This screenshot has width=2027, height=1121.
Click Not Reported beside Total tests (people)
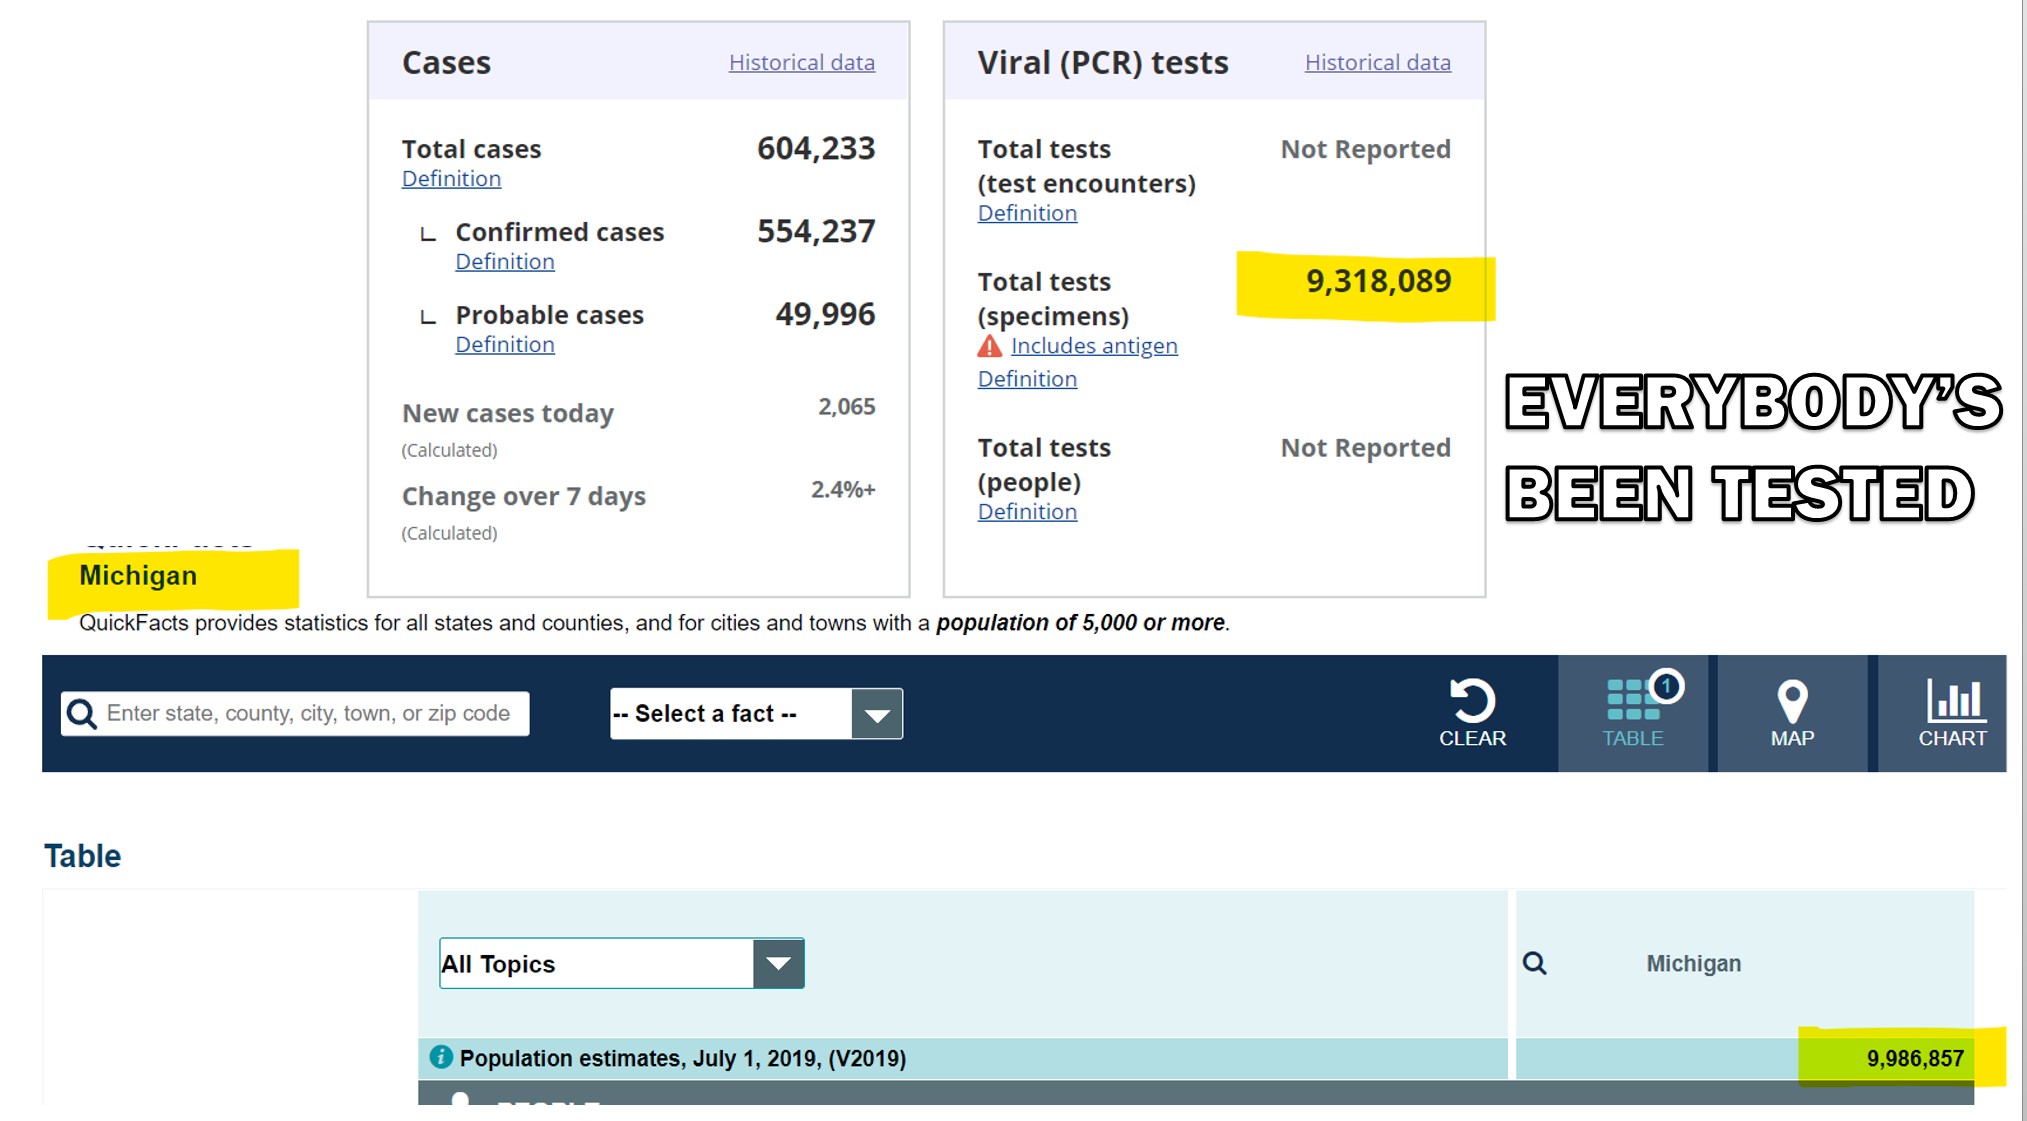1365,448
